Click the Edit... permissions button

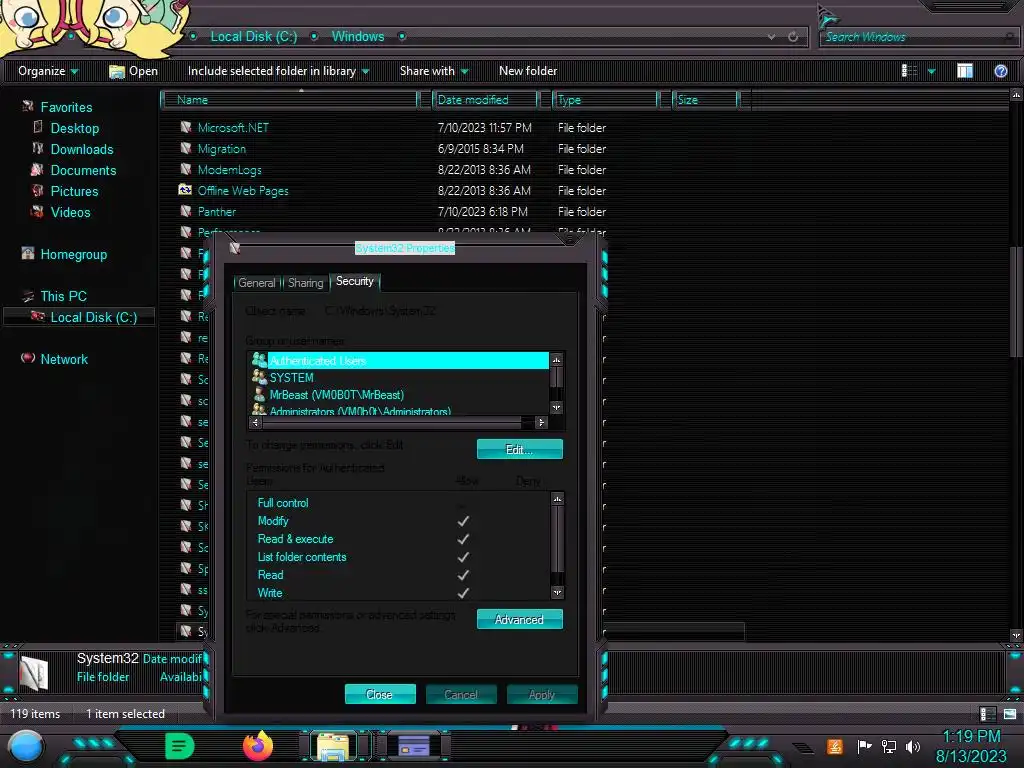coord(519,449)
